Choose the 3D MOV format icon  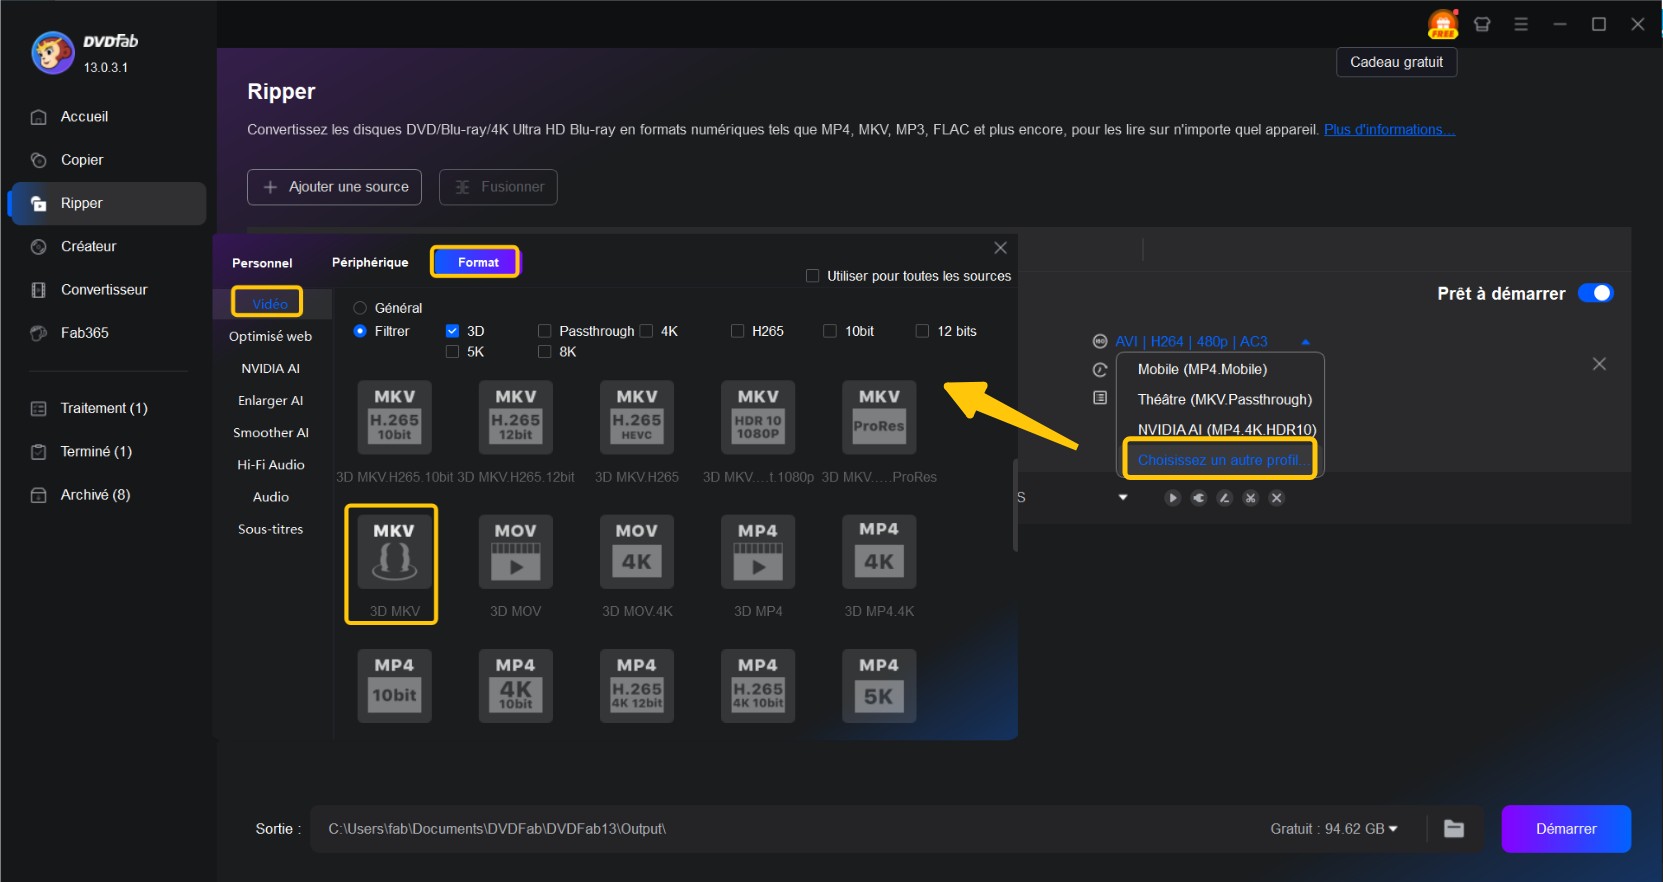pos(515,552)
